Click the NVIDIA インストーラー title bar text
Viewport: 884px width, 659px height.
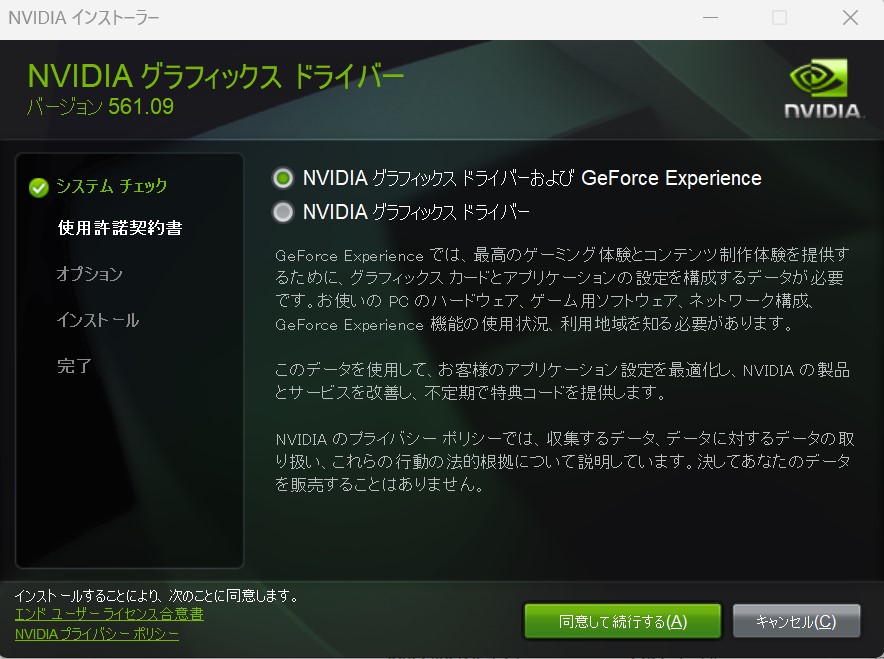(x=83, y=18)
